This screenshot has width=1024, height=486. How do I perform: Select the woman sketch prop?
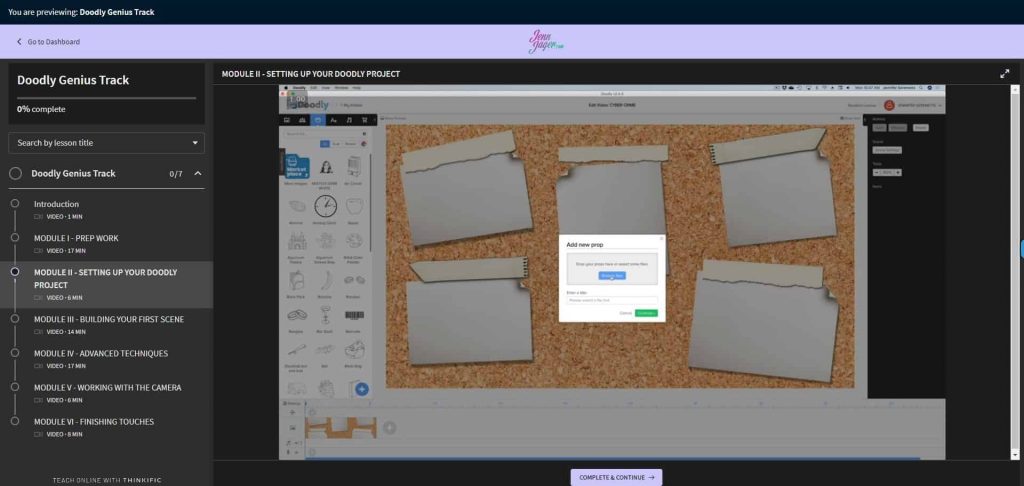(325, 167)
